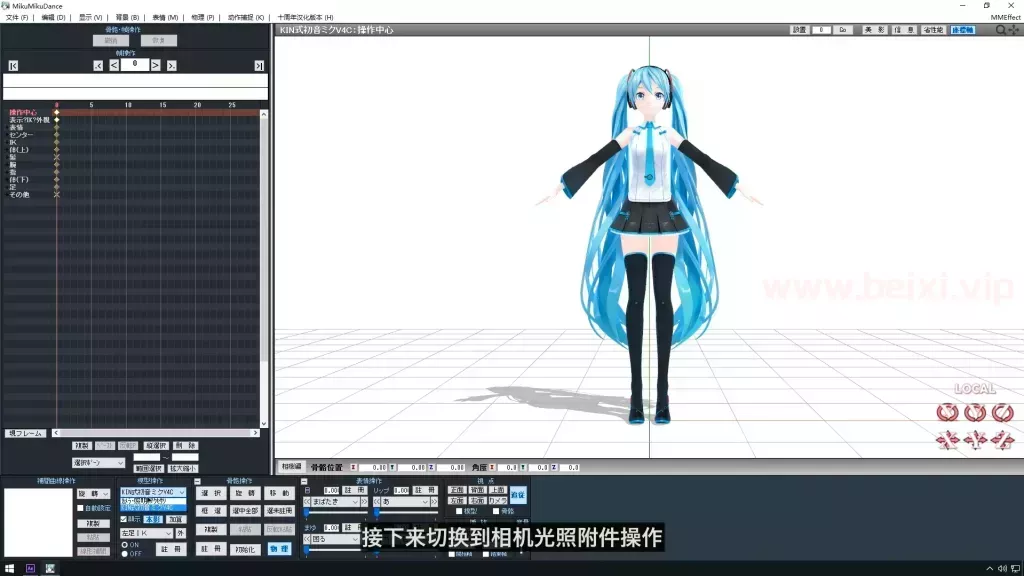Open the model selection dropdown KIN式初音ミクV4C
The height and width of the screenshot is (576, 1024).
(x=153, y=492)
